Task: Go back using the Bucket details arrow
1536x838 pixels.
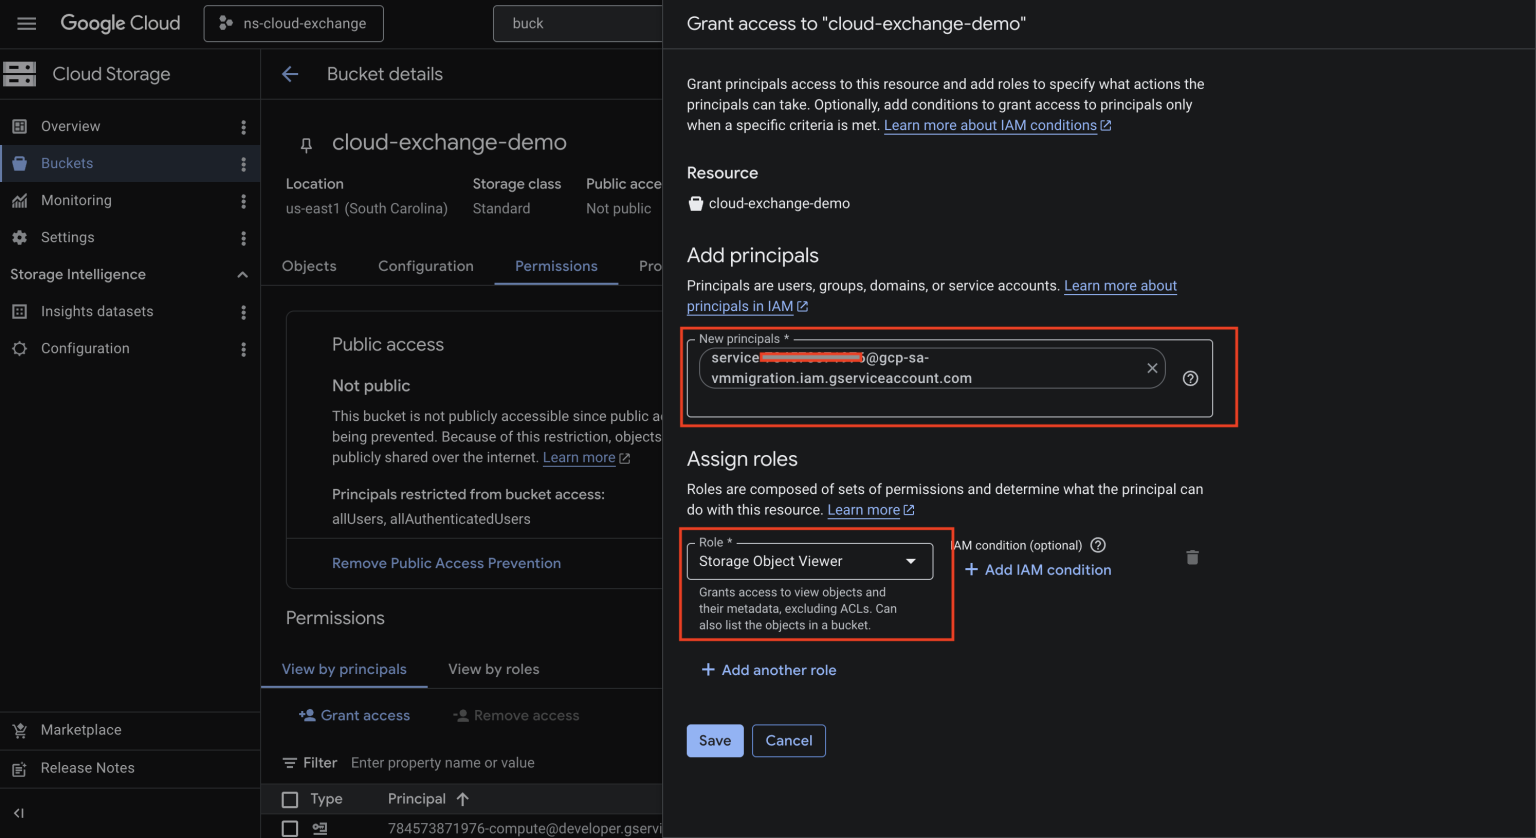Action: click(x=290, y=74)
